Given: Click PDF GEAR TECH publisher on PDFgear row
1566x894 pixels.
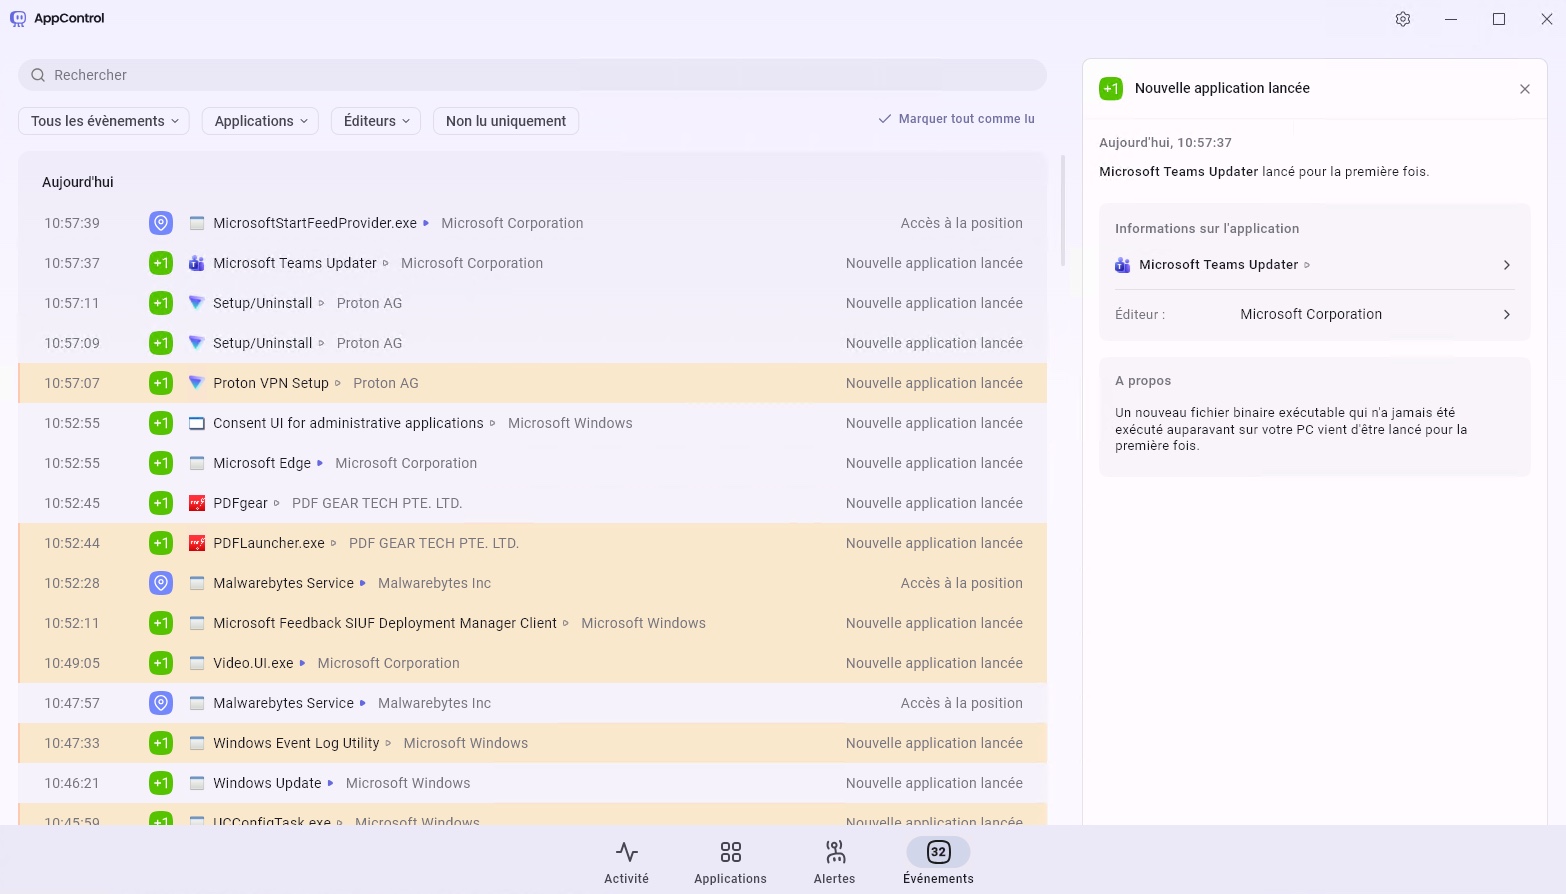Looking at the screenshot, I should click(377, 503).
